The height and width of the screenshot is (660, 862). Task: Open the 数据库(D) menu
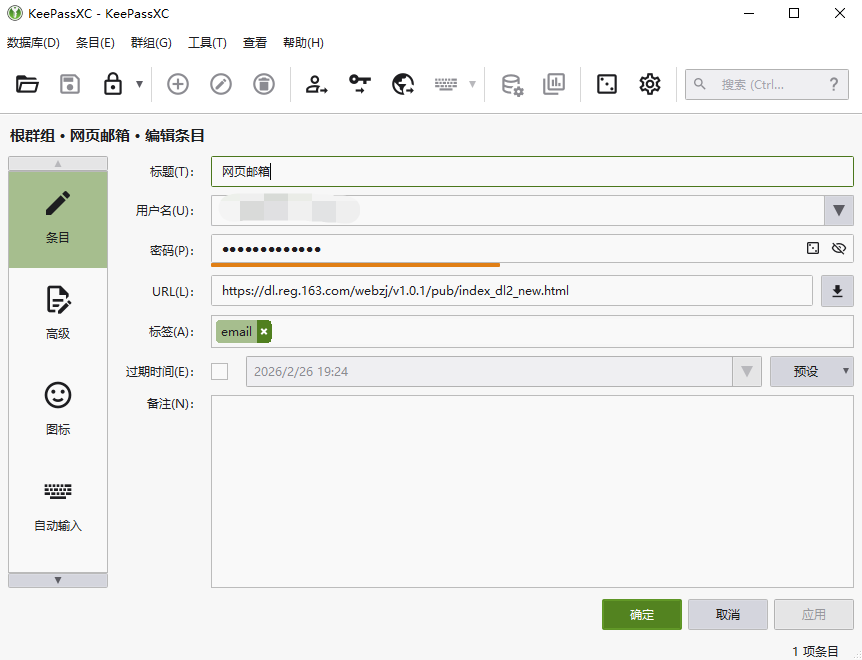[x=34, y=43]
